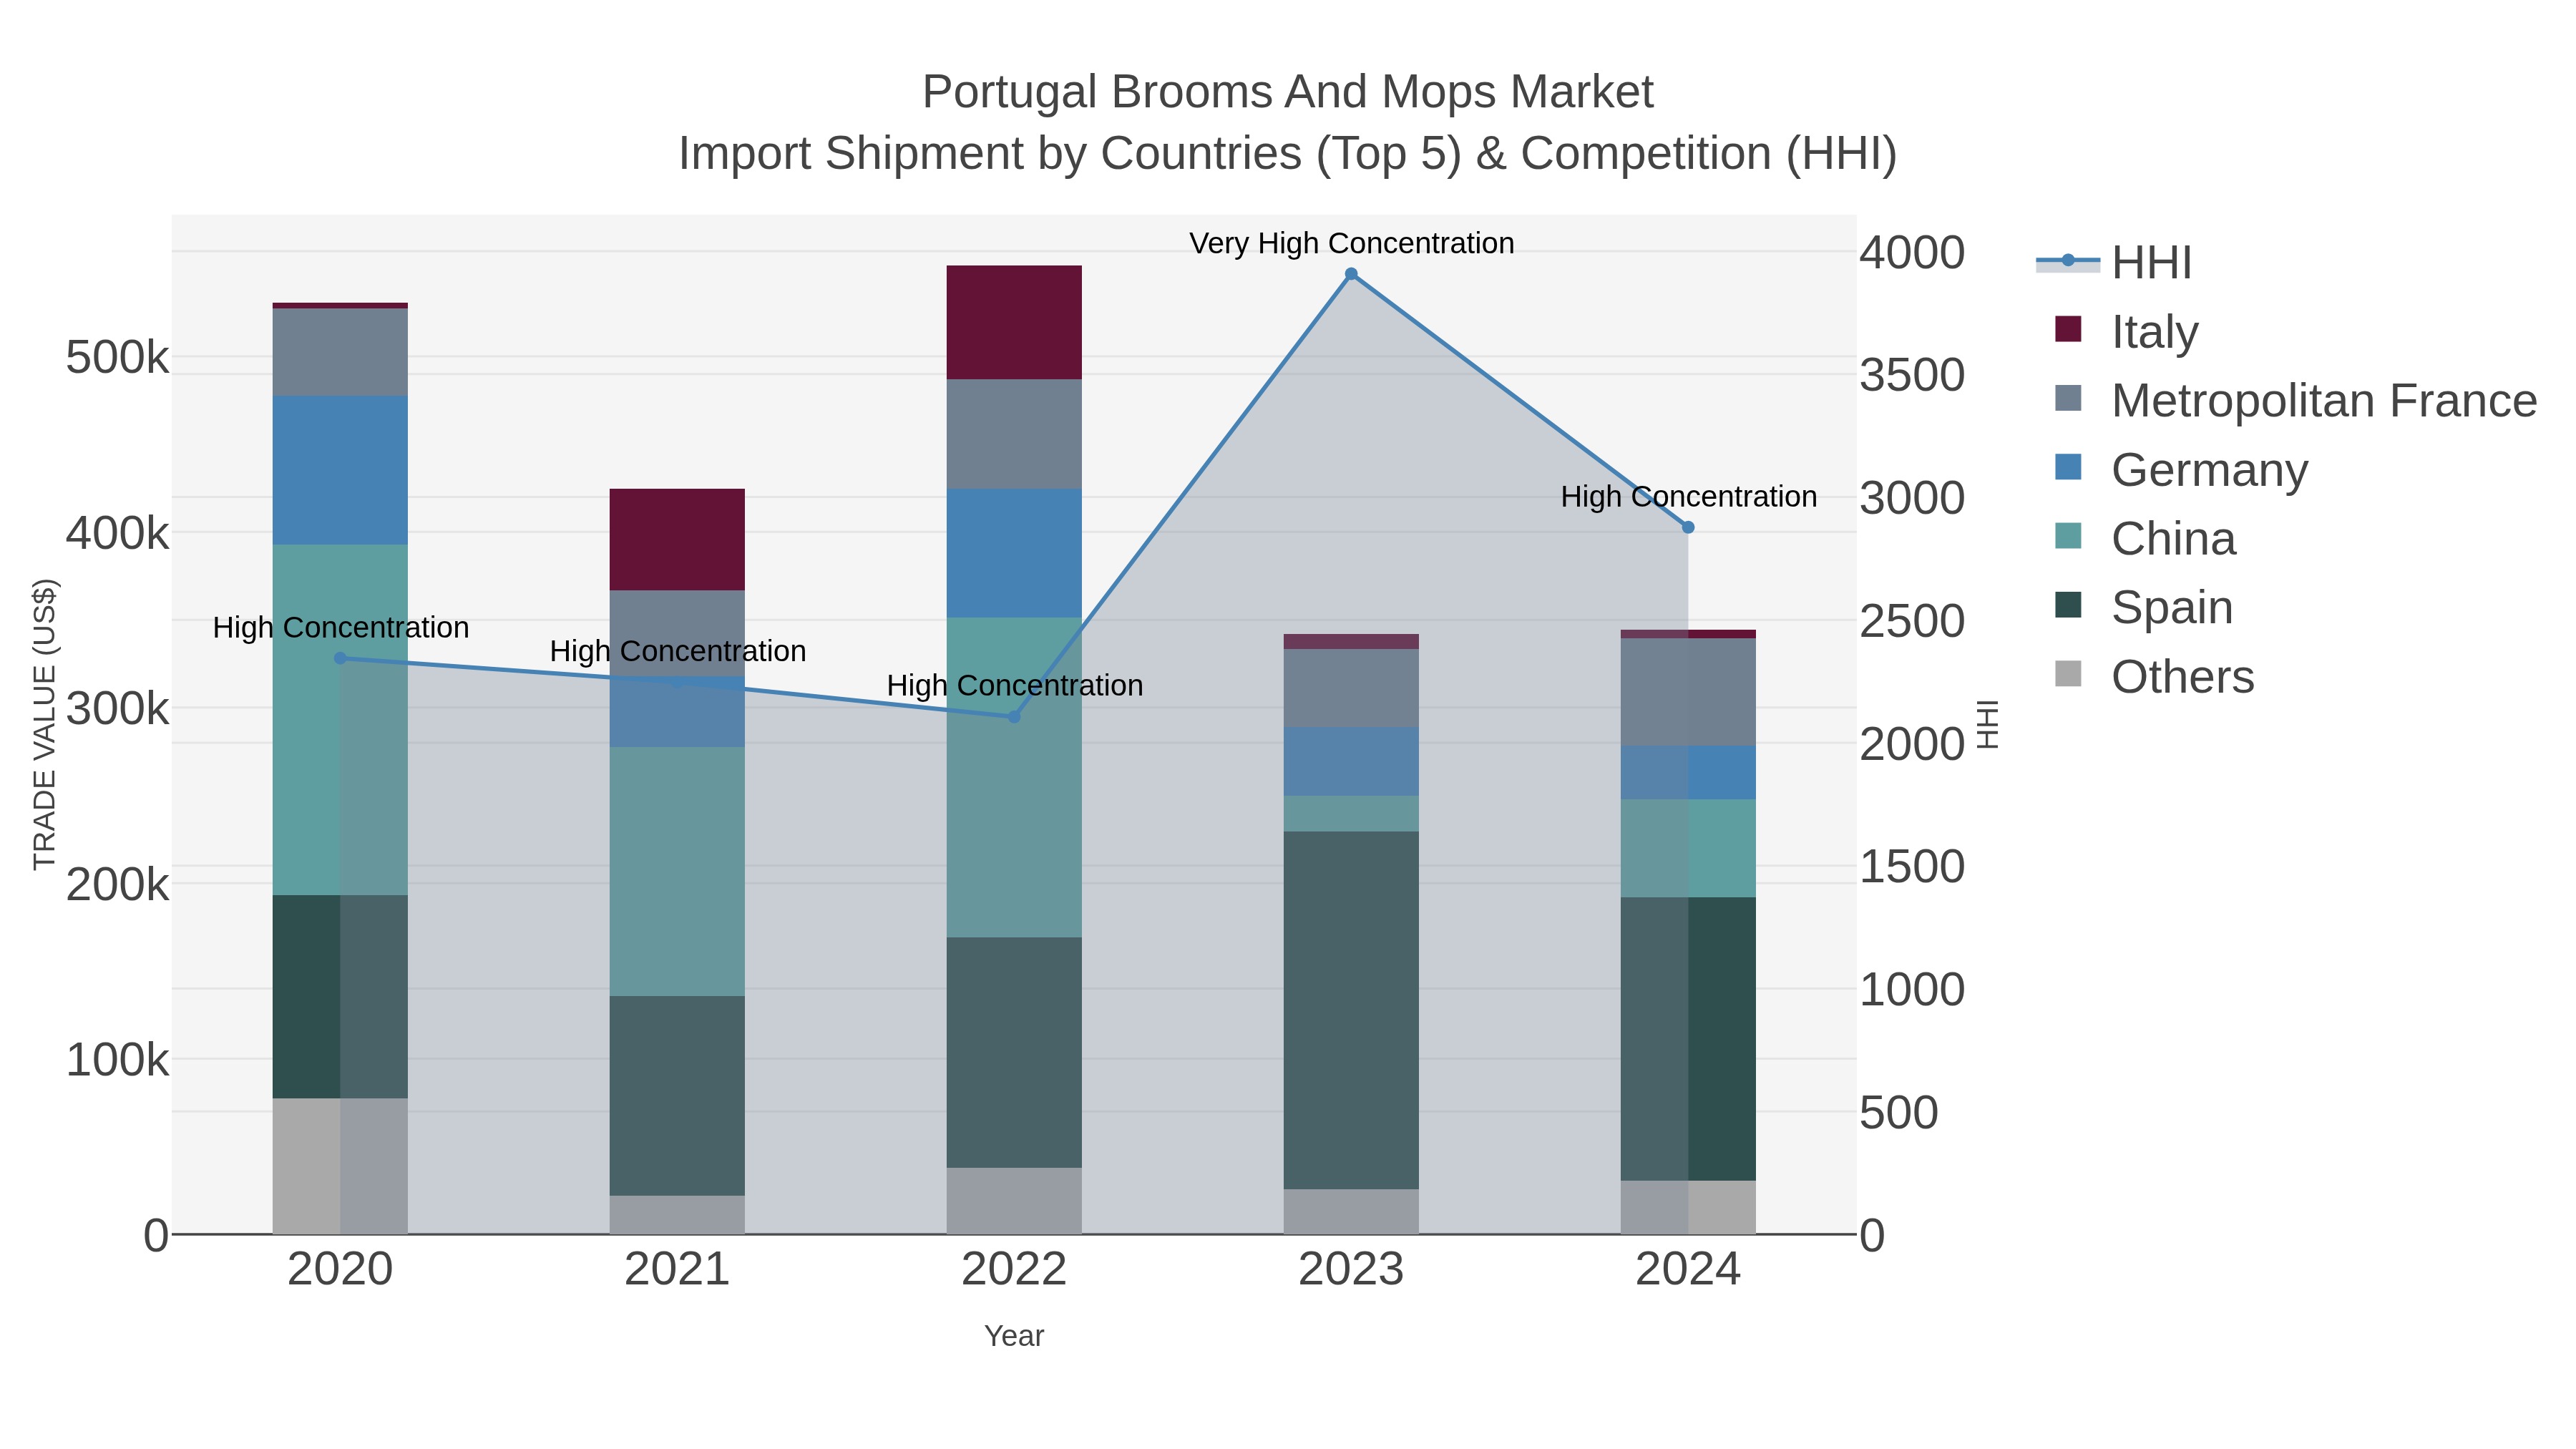Click the 500 HHI axis tick

pyautogui.click(x=1899, y=1112)
